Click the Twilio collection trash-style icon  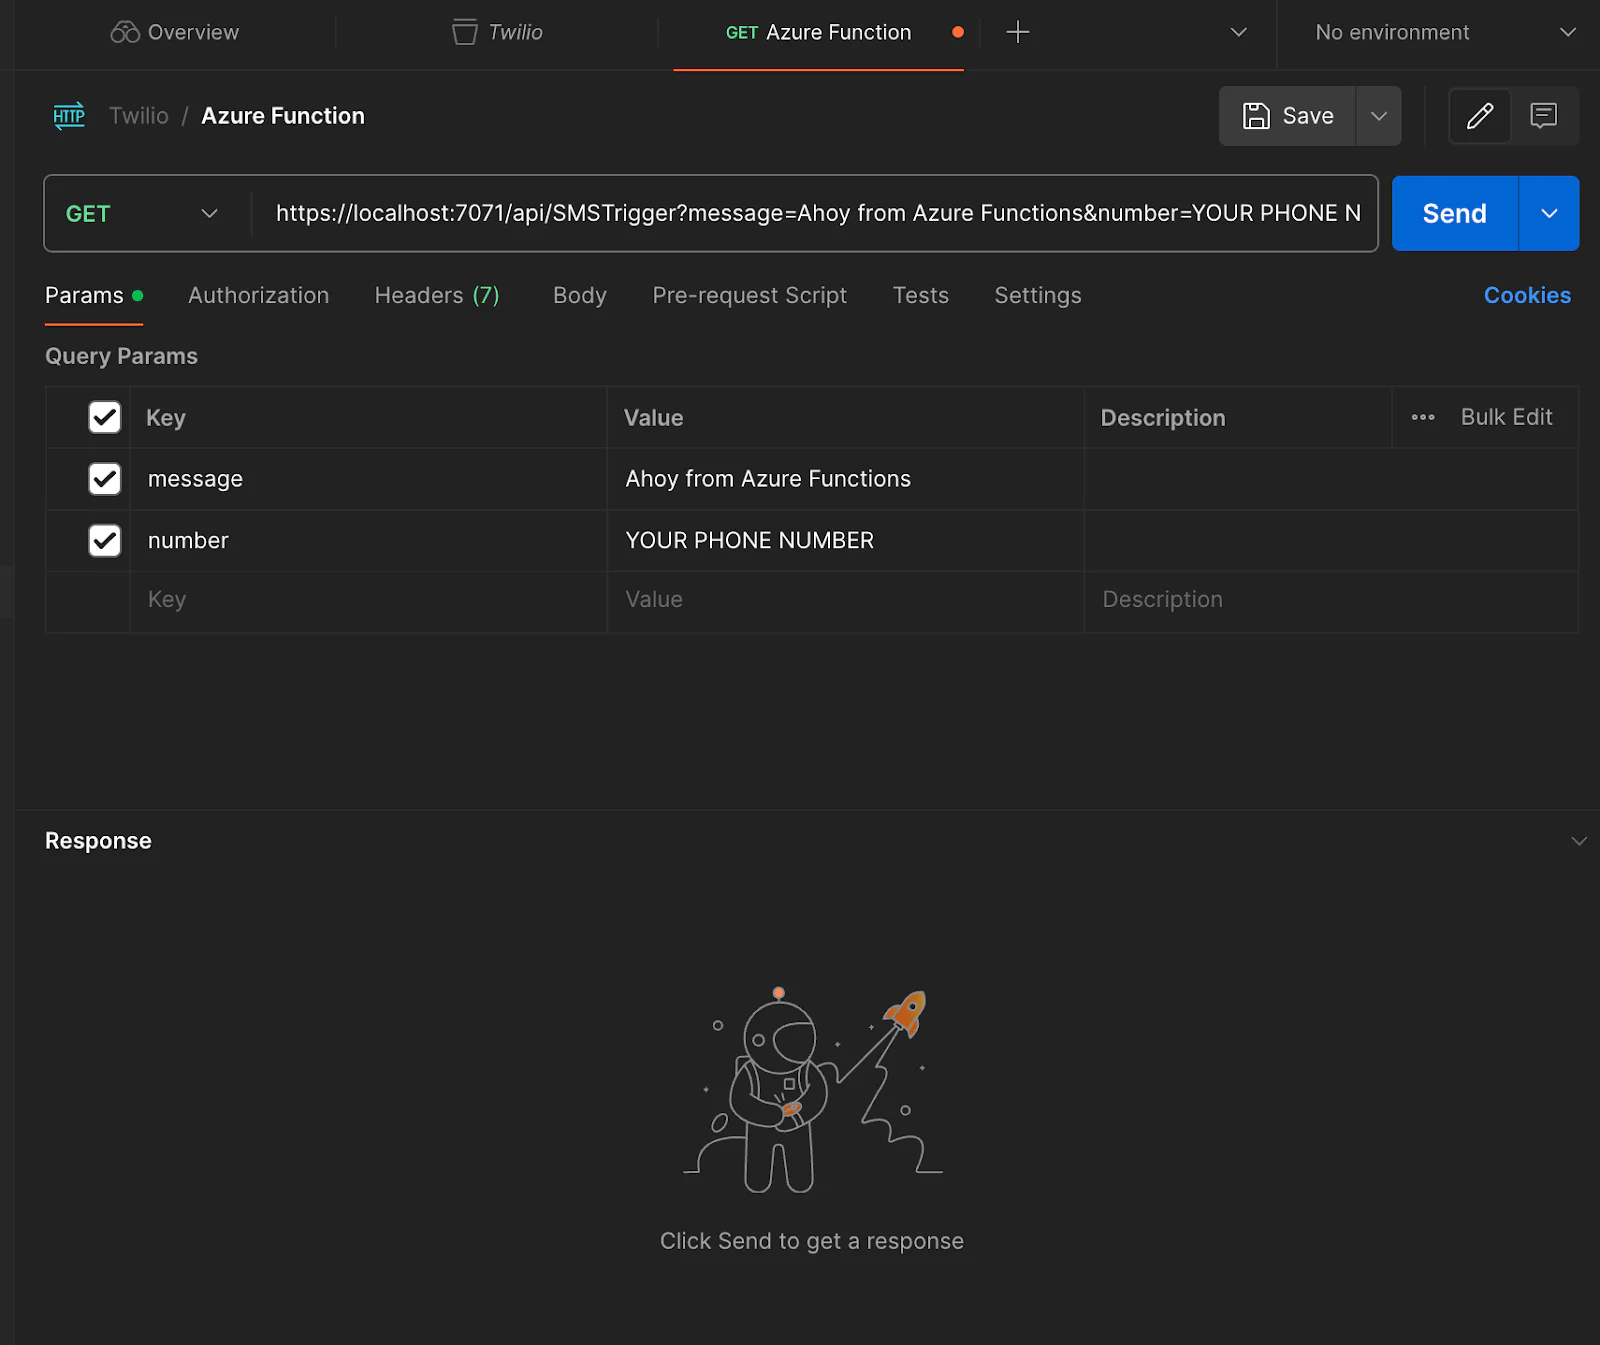point(465,32)
